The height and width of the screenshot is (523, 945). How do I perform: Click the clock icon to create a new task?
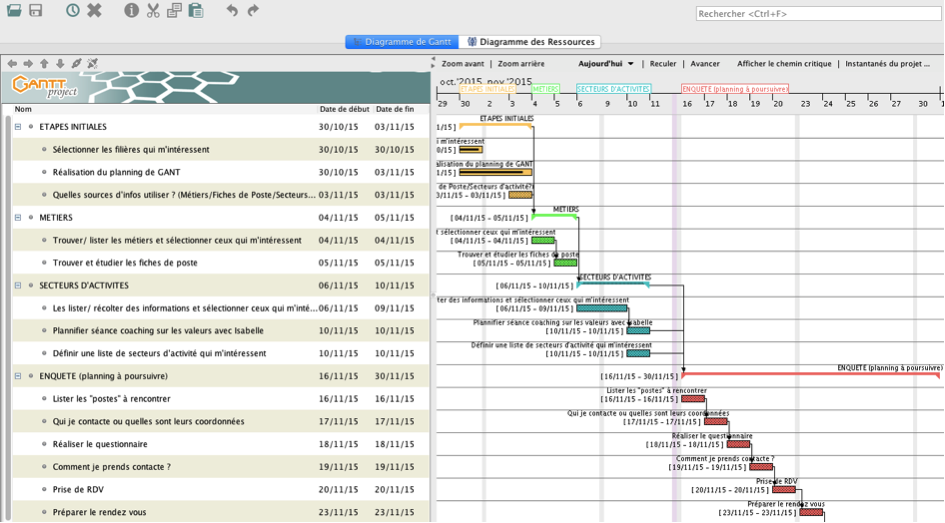click(x=73, y=10)
